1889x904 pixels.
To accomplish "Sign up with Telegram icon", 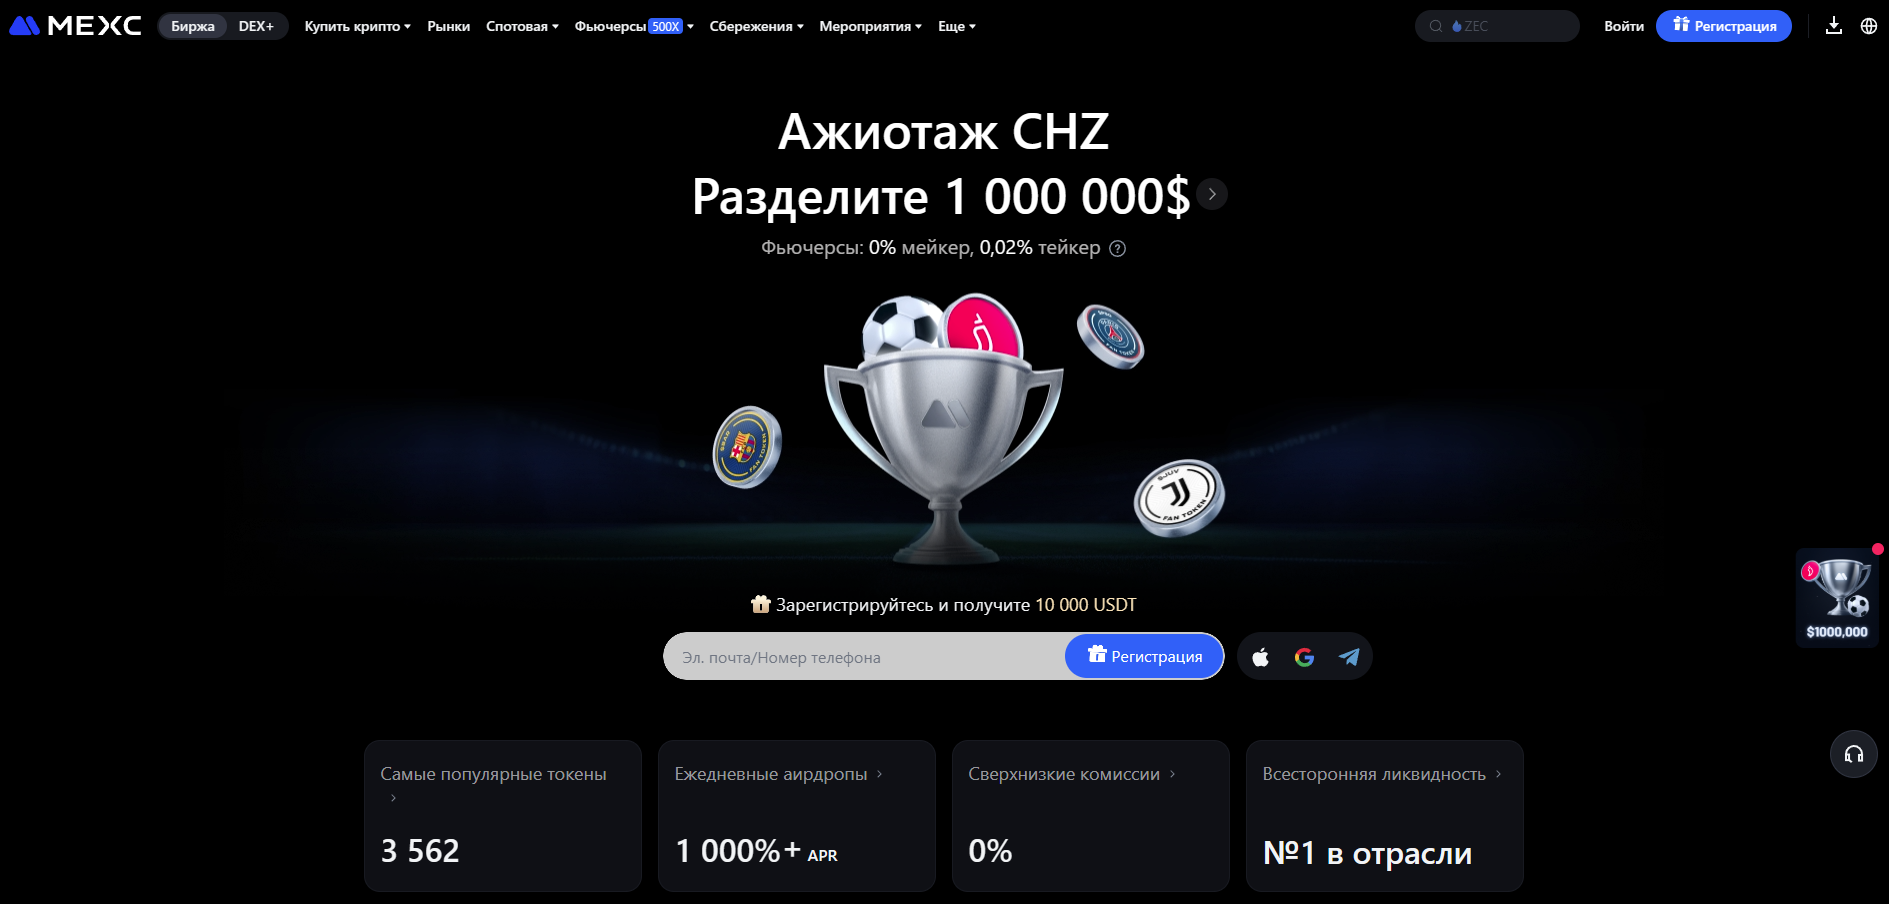I will point(1349,657).
